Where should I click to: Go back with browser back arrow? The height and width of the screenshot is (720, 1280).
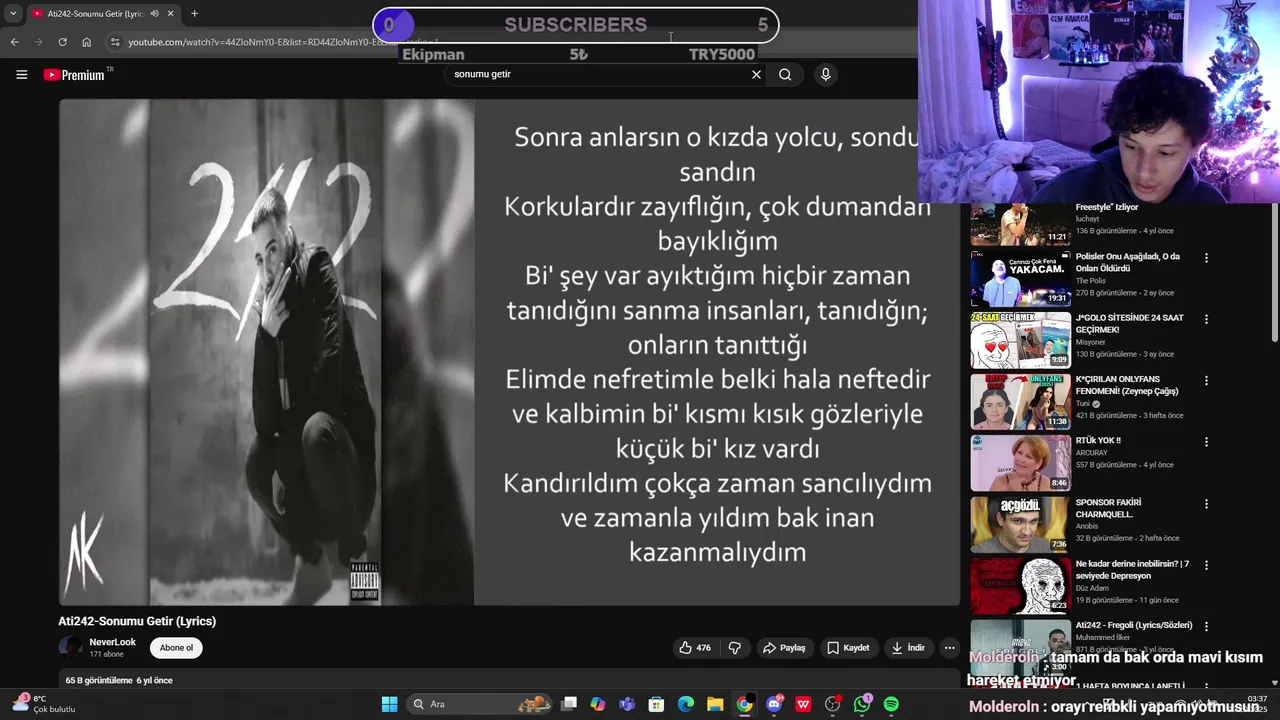coord(14,42)
